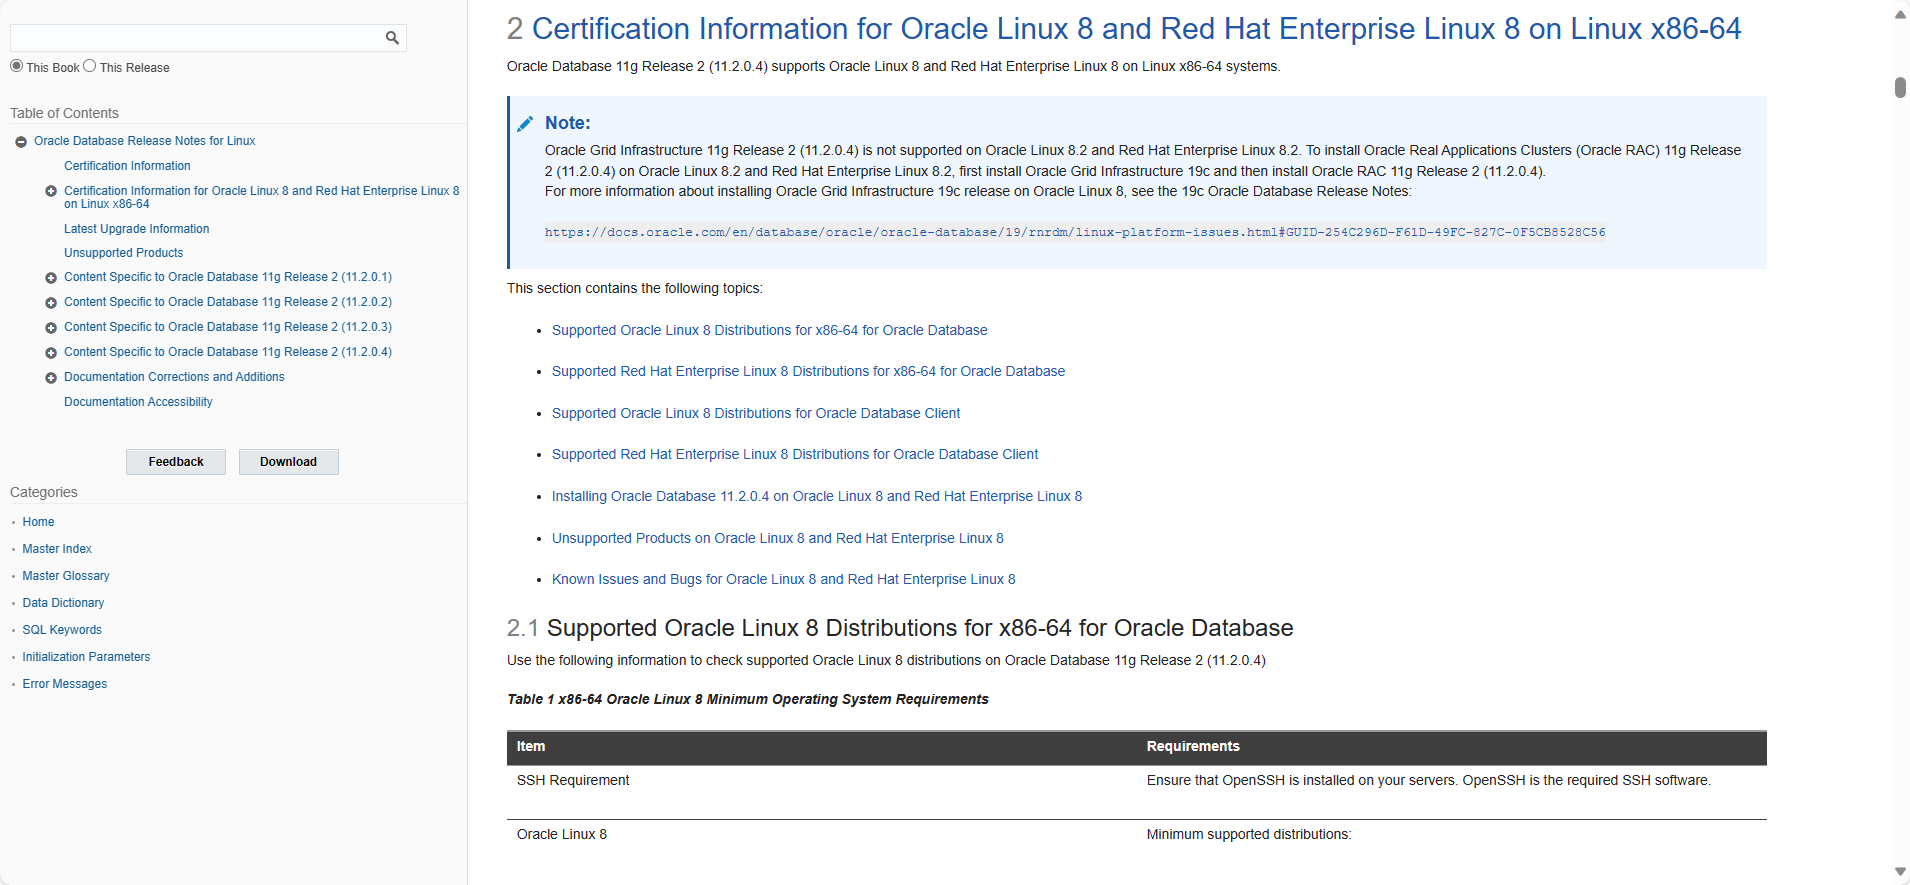Open Supported Red Hat Database Client link
1910x885 pixels.
pyautogui.click(x=795, y=454)
